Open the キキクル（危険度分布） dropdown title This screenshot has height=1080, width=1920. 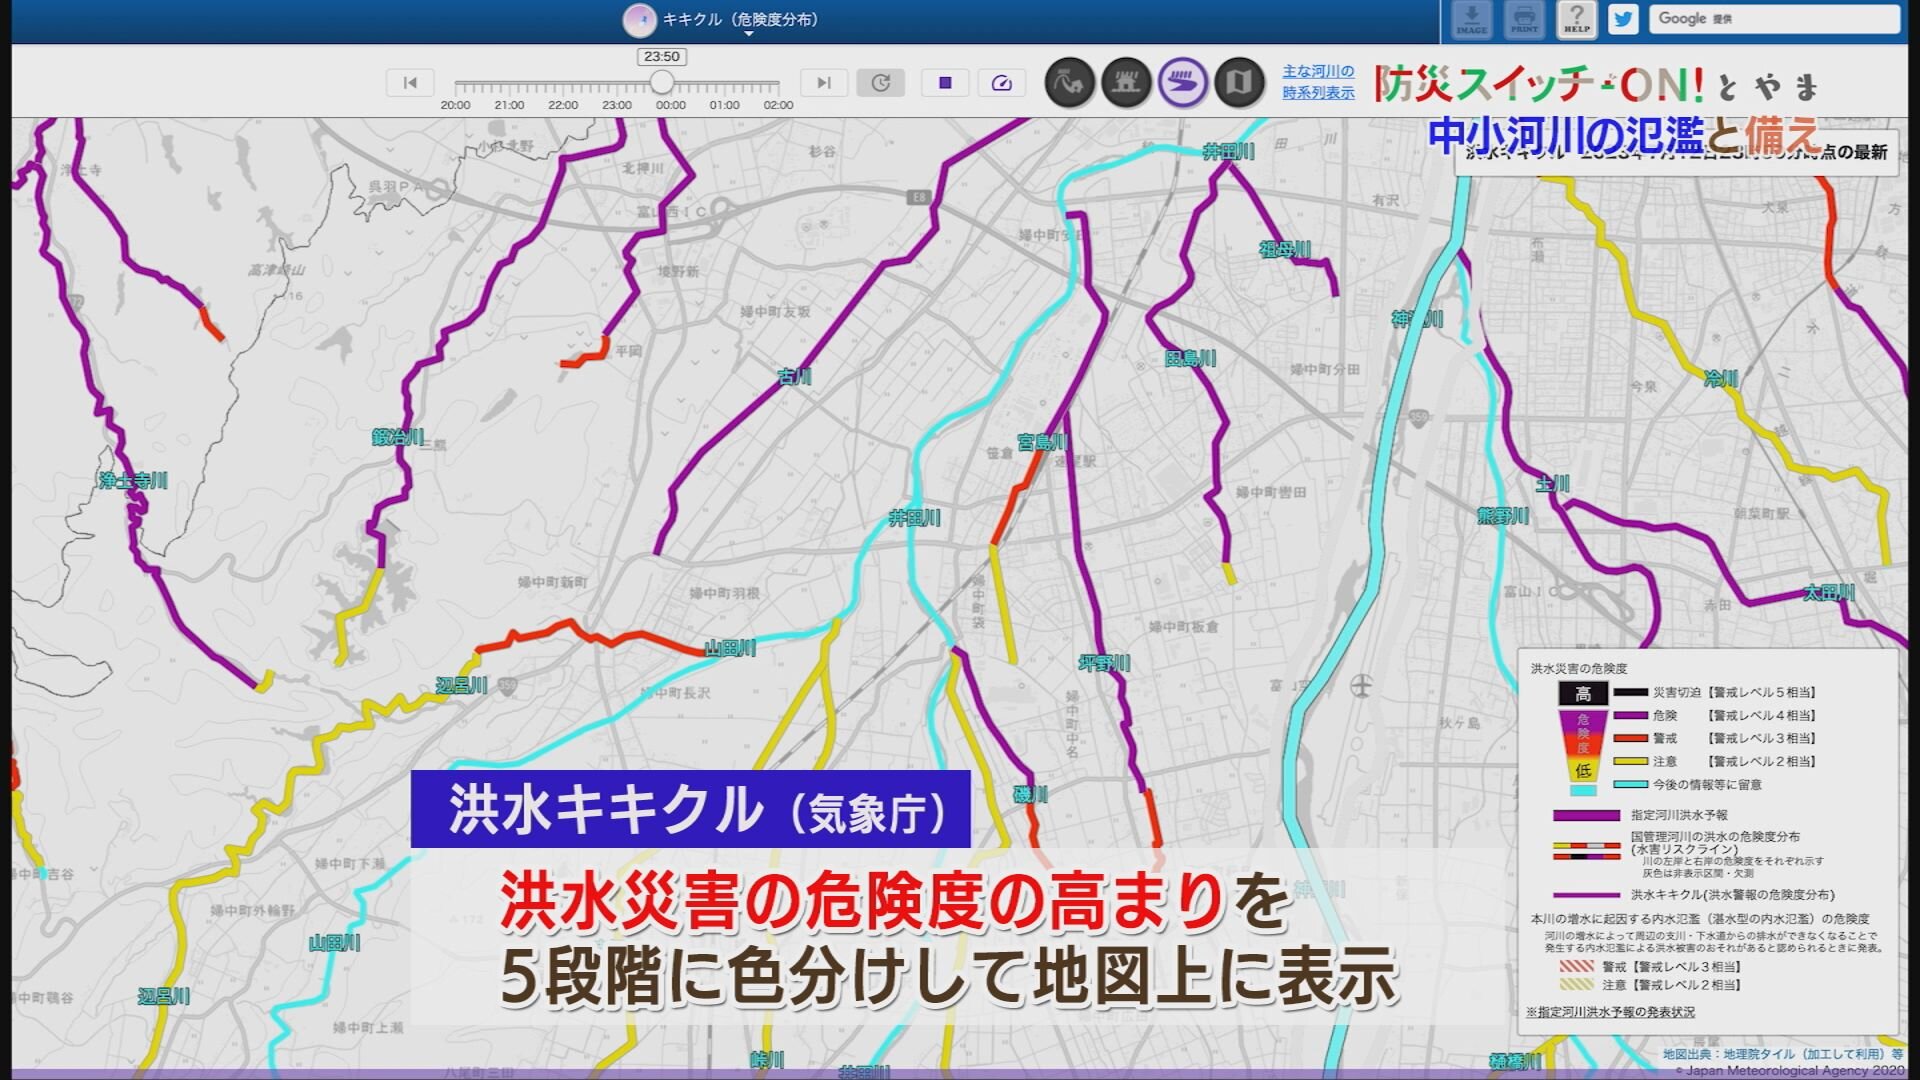coord(739,19)
